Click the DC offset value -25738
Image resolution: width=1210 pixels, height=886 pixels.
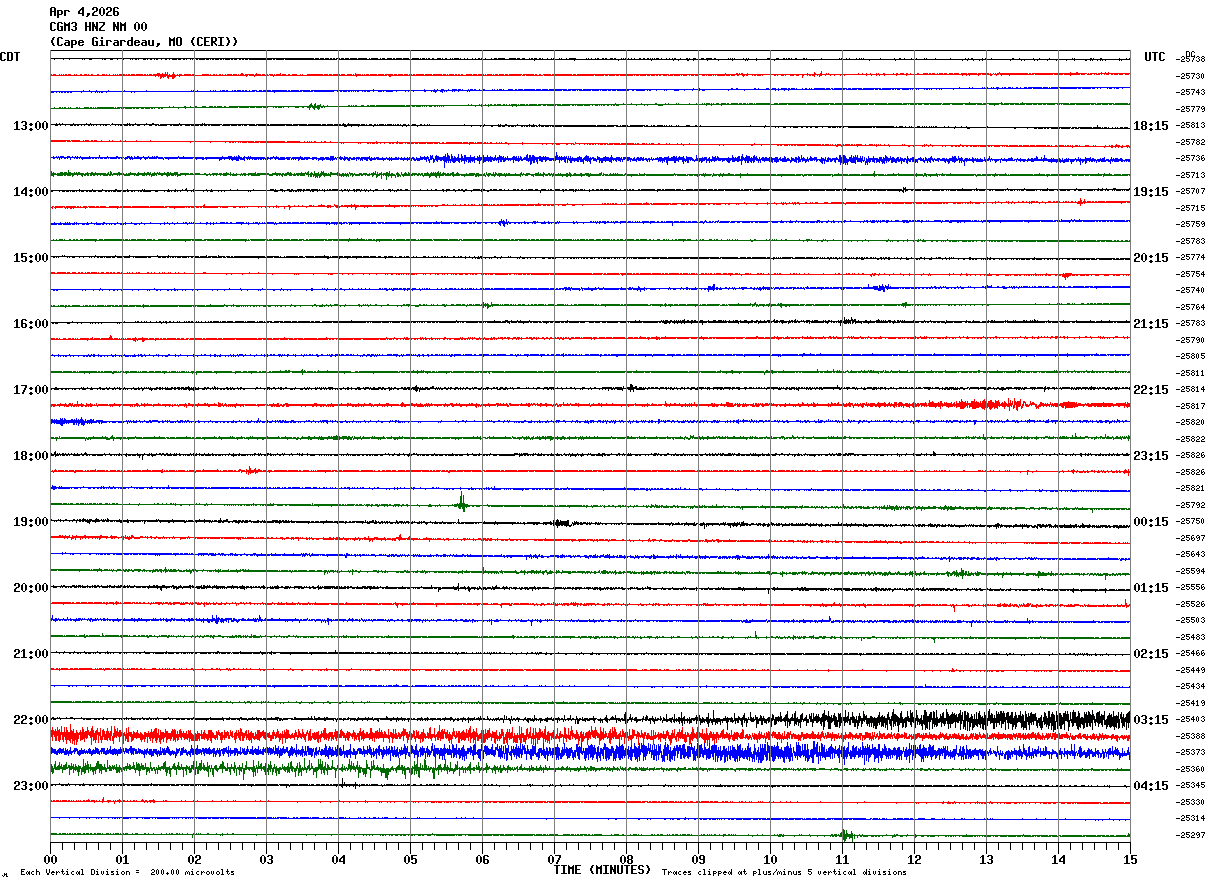[1191, 60]
